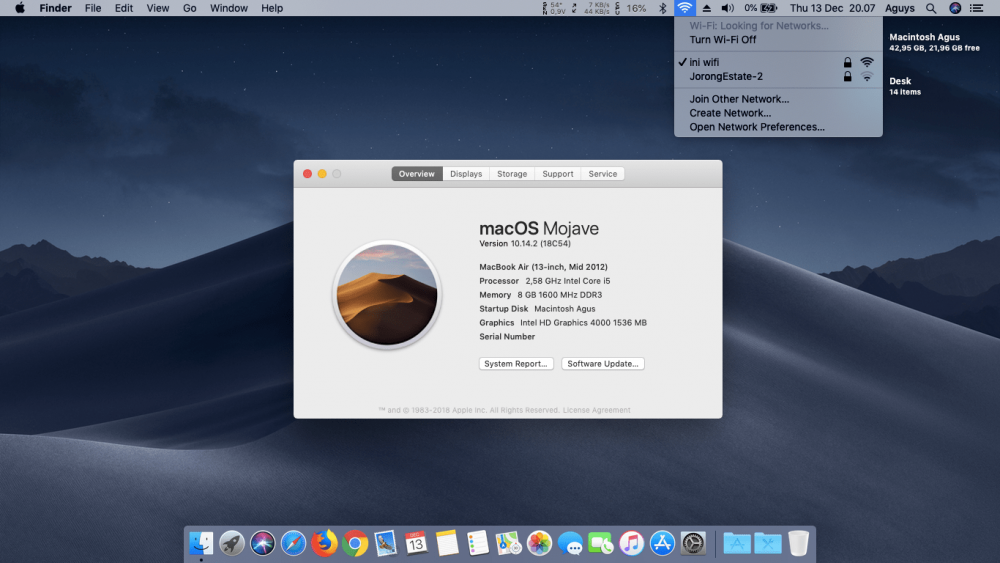This screenshot has width=1000, height=563.
Task: Launch Maps from the Dock
Action: coord(508,543)
